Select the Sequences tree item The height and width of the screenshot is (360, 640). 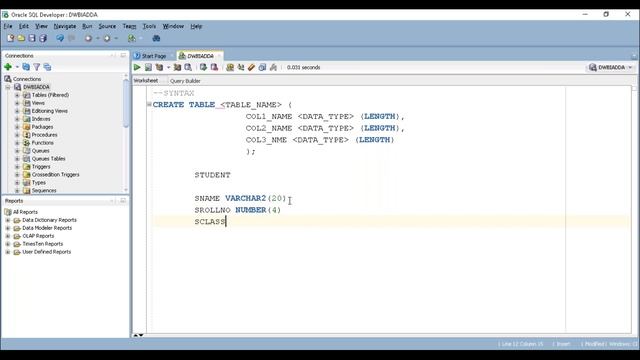(44, 191)
